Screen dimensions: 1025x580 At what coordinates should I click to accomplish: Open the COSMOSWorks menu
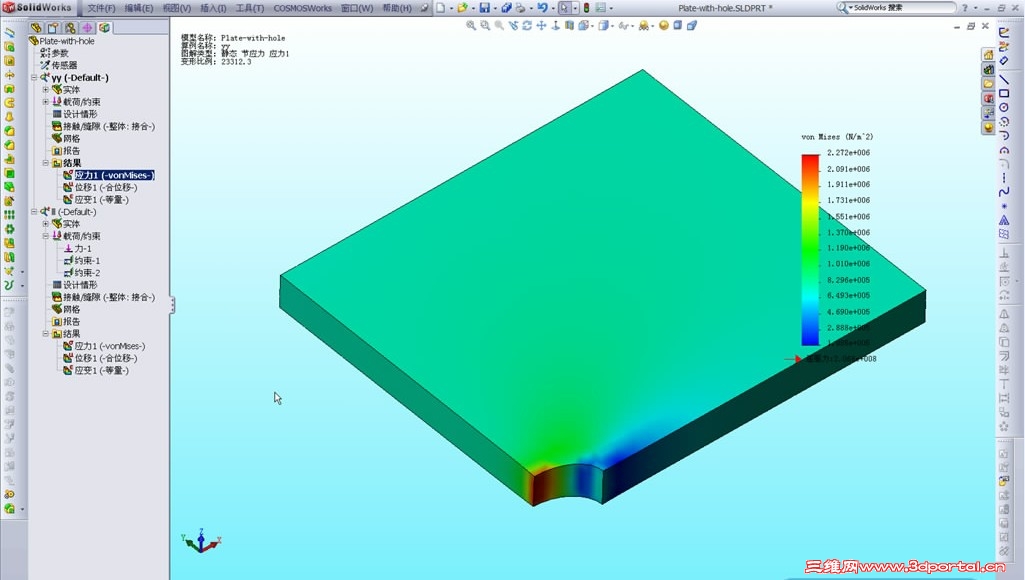pyautogui.click(x=303, y=8)
